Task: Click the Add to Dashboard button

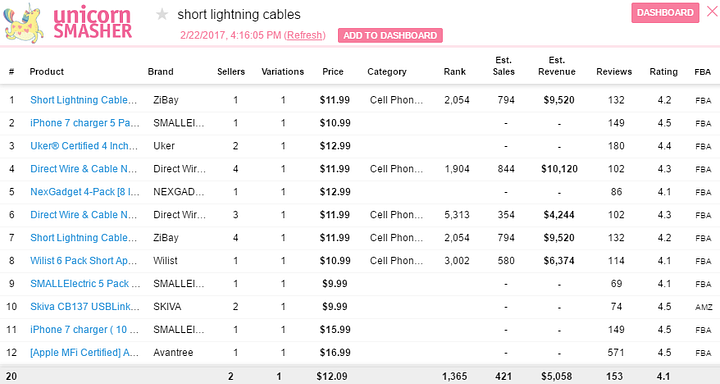Action: pyautogui.click(x=390, y=35)
